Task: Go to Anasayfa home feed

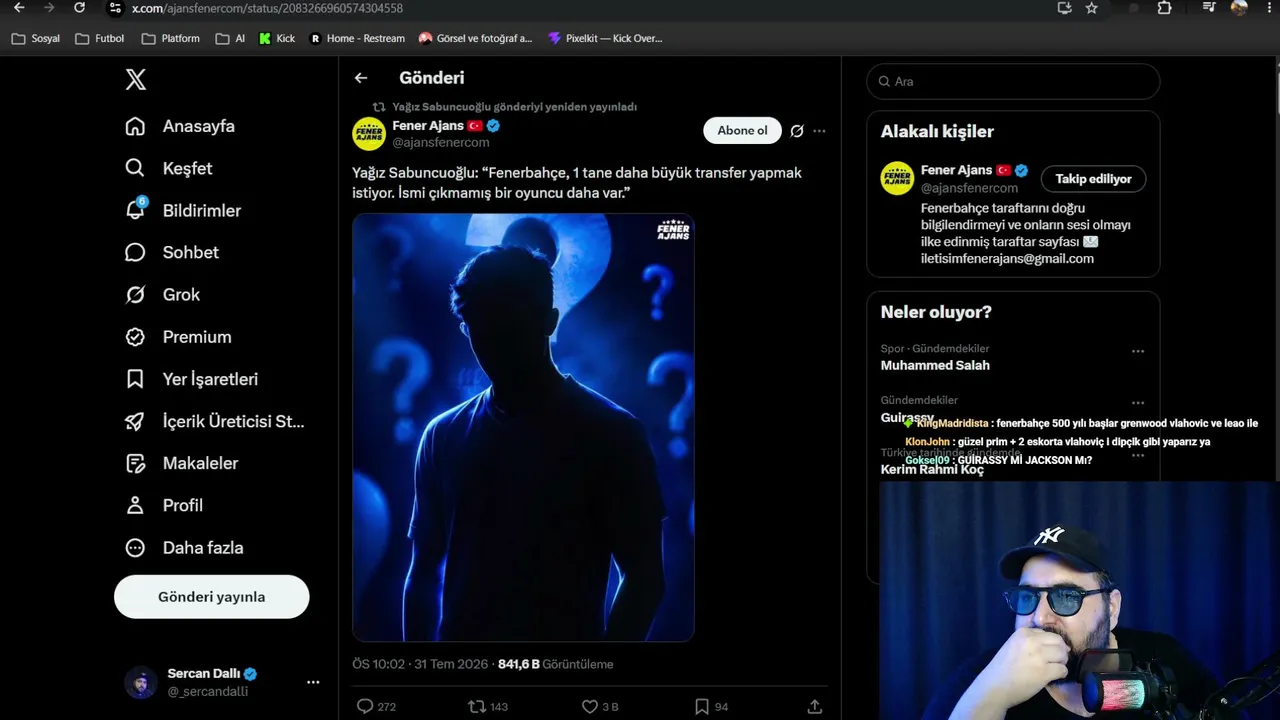Action: tap(180, 126)
